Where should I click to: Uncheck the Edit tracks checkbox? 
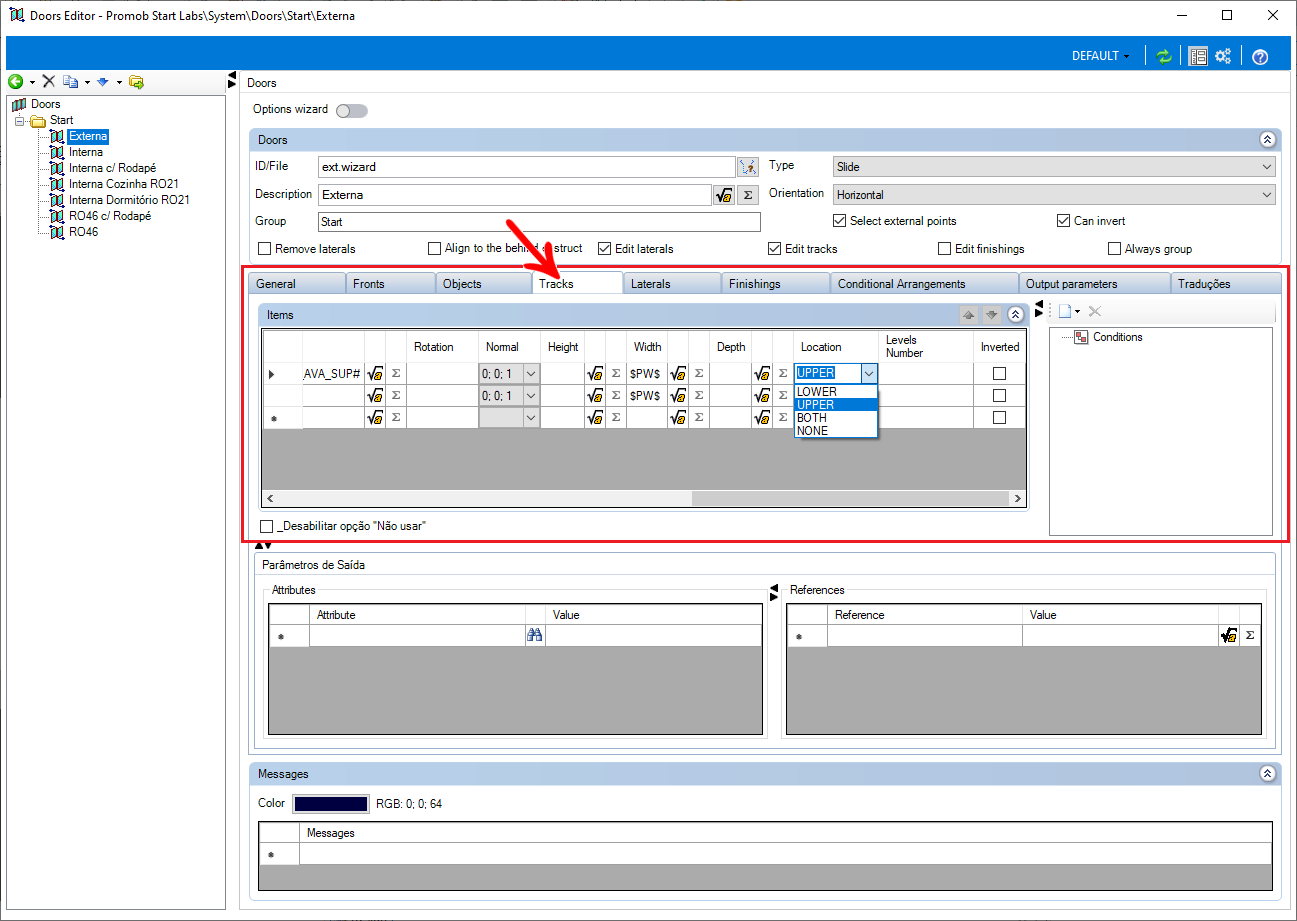click(775, 249)
